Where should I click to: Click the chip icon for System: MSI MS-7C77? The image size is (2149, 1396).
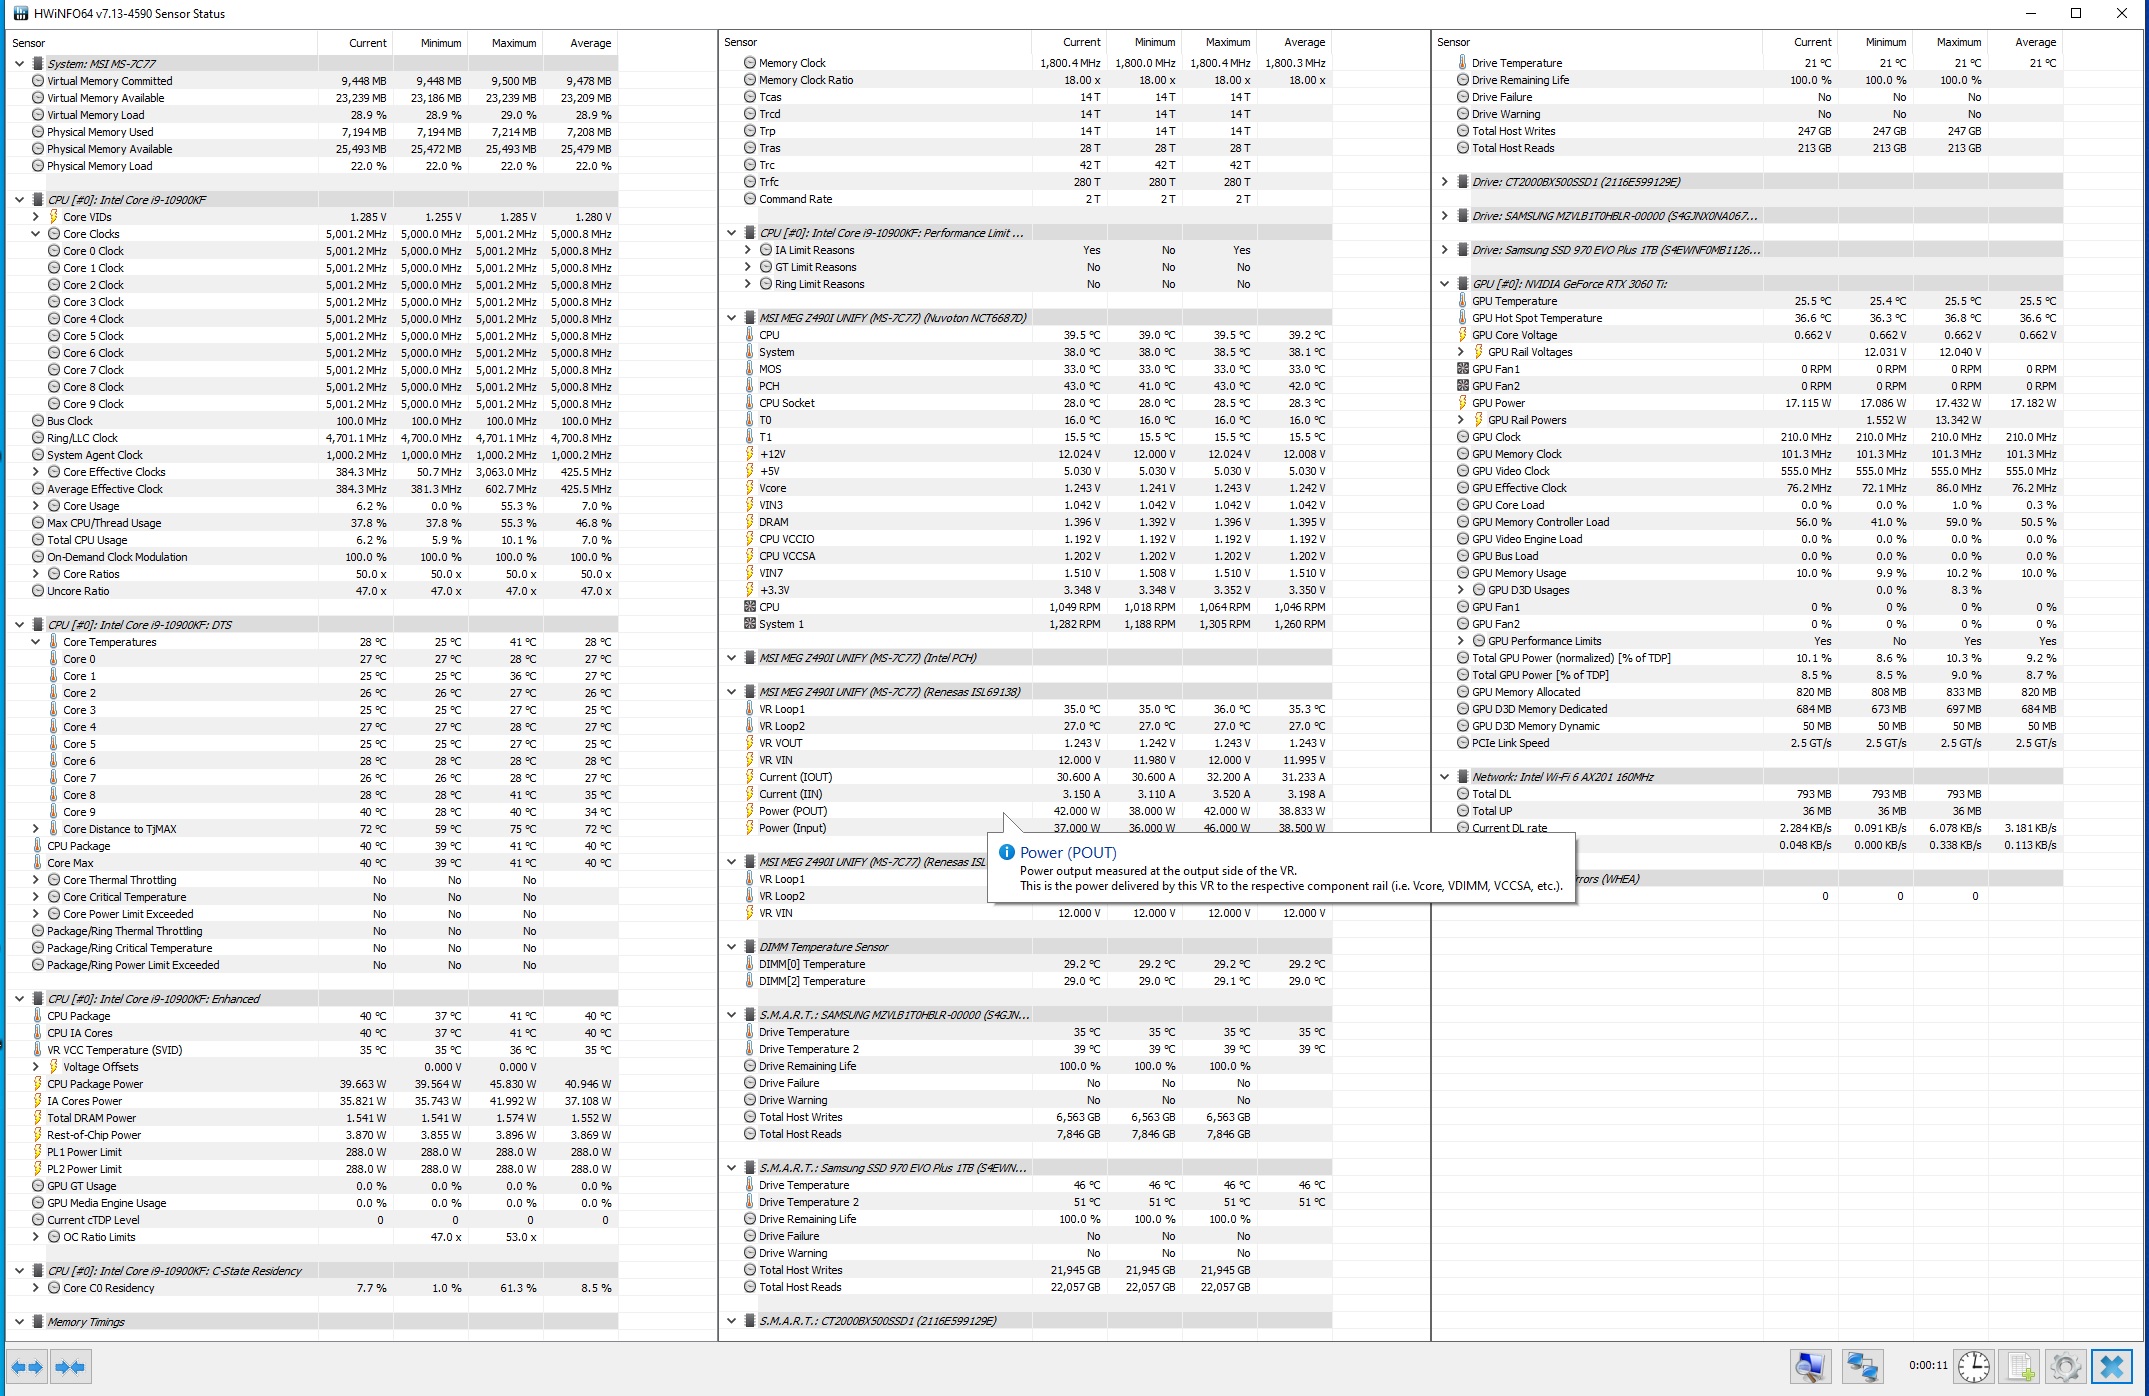point(38,64)
